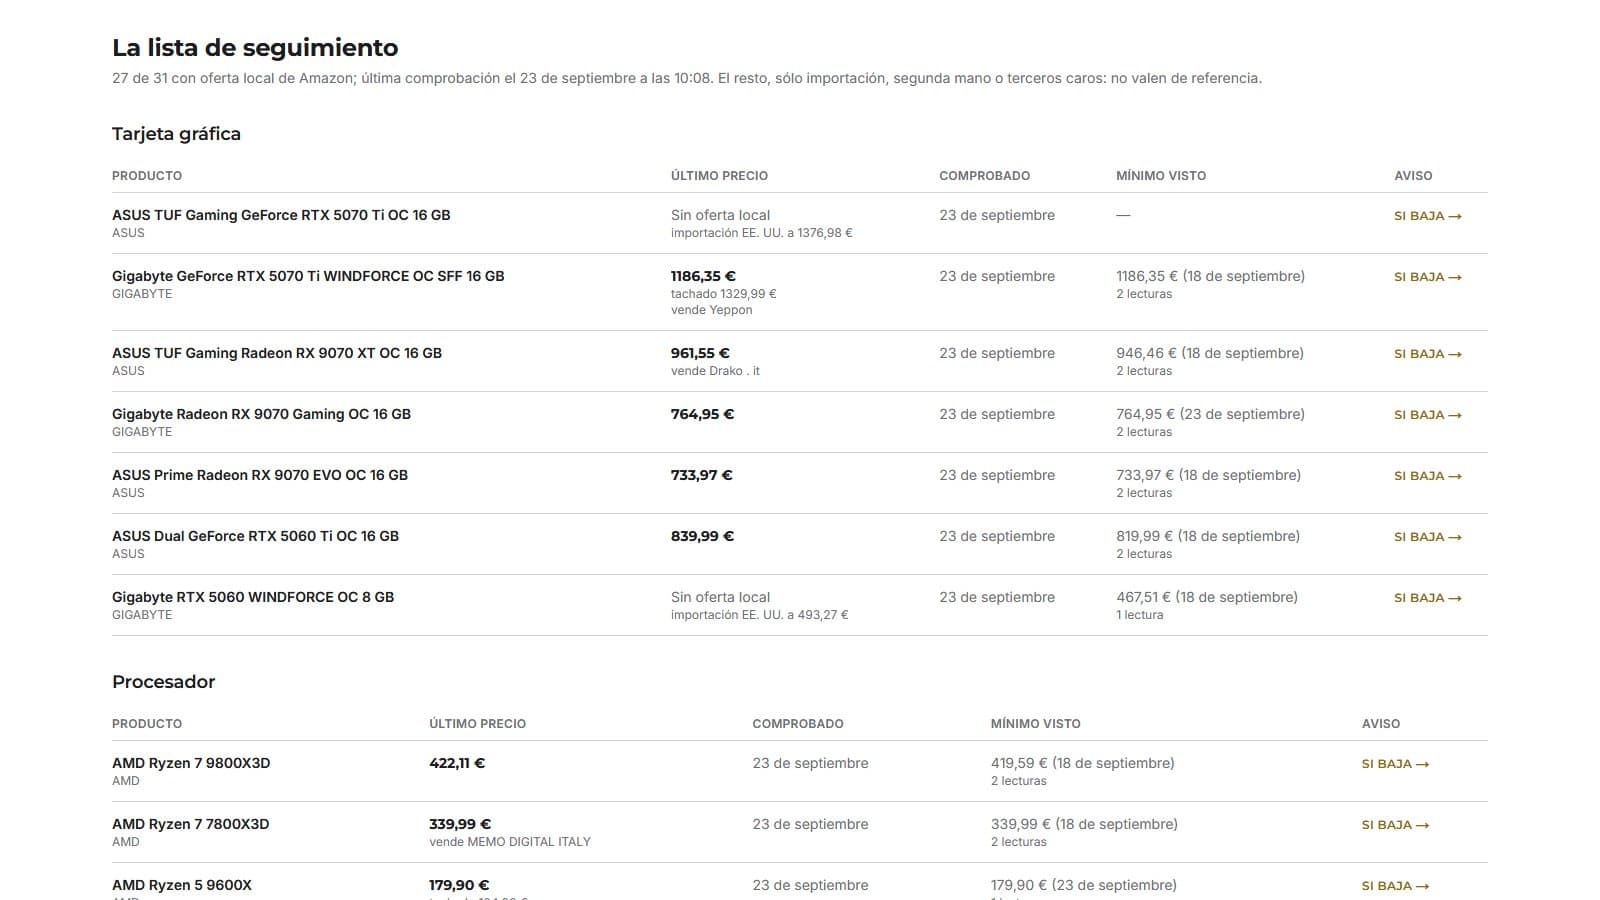Select product name Gigabyte RTX 5060 WINDFORCE OC 8 GB
Image resolution: width=1600 pixels, height=900 pixels.
(253, 597)
